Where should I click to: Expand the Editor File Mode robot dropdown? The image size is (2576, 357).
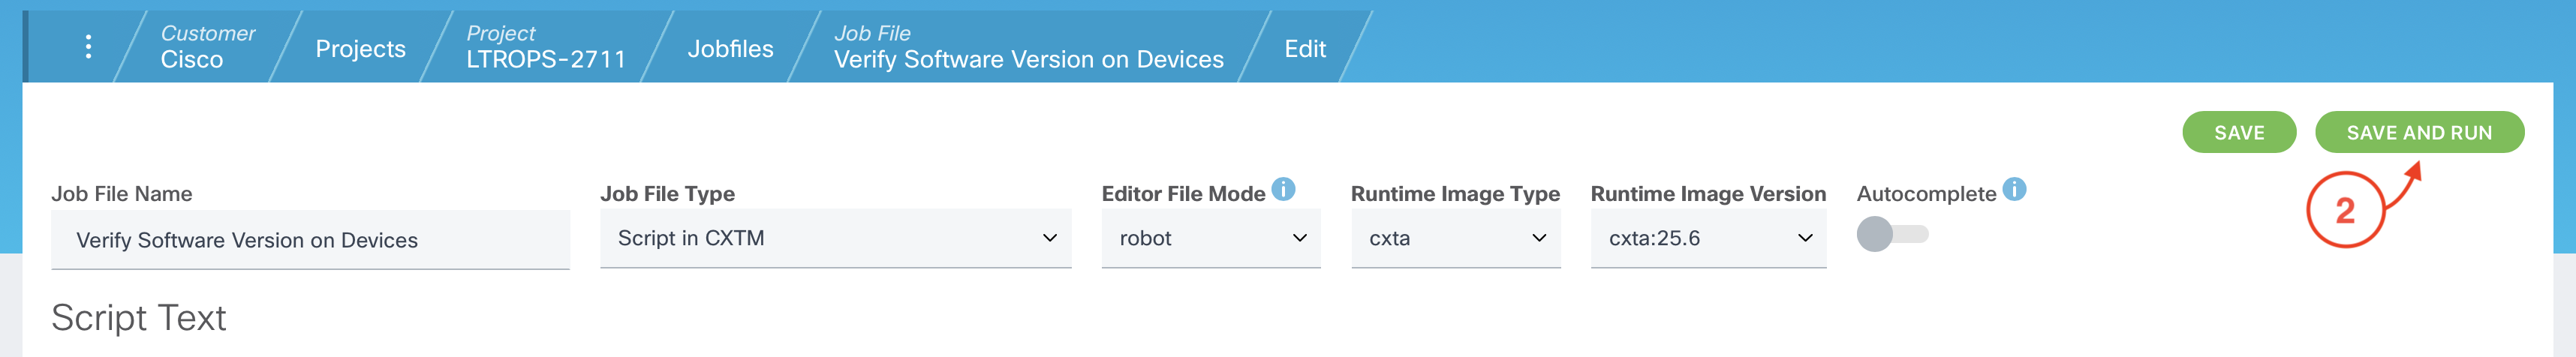coord(1210,238)
